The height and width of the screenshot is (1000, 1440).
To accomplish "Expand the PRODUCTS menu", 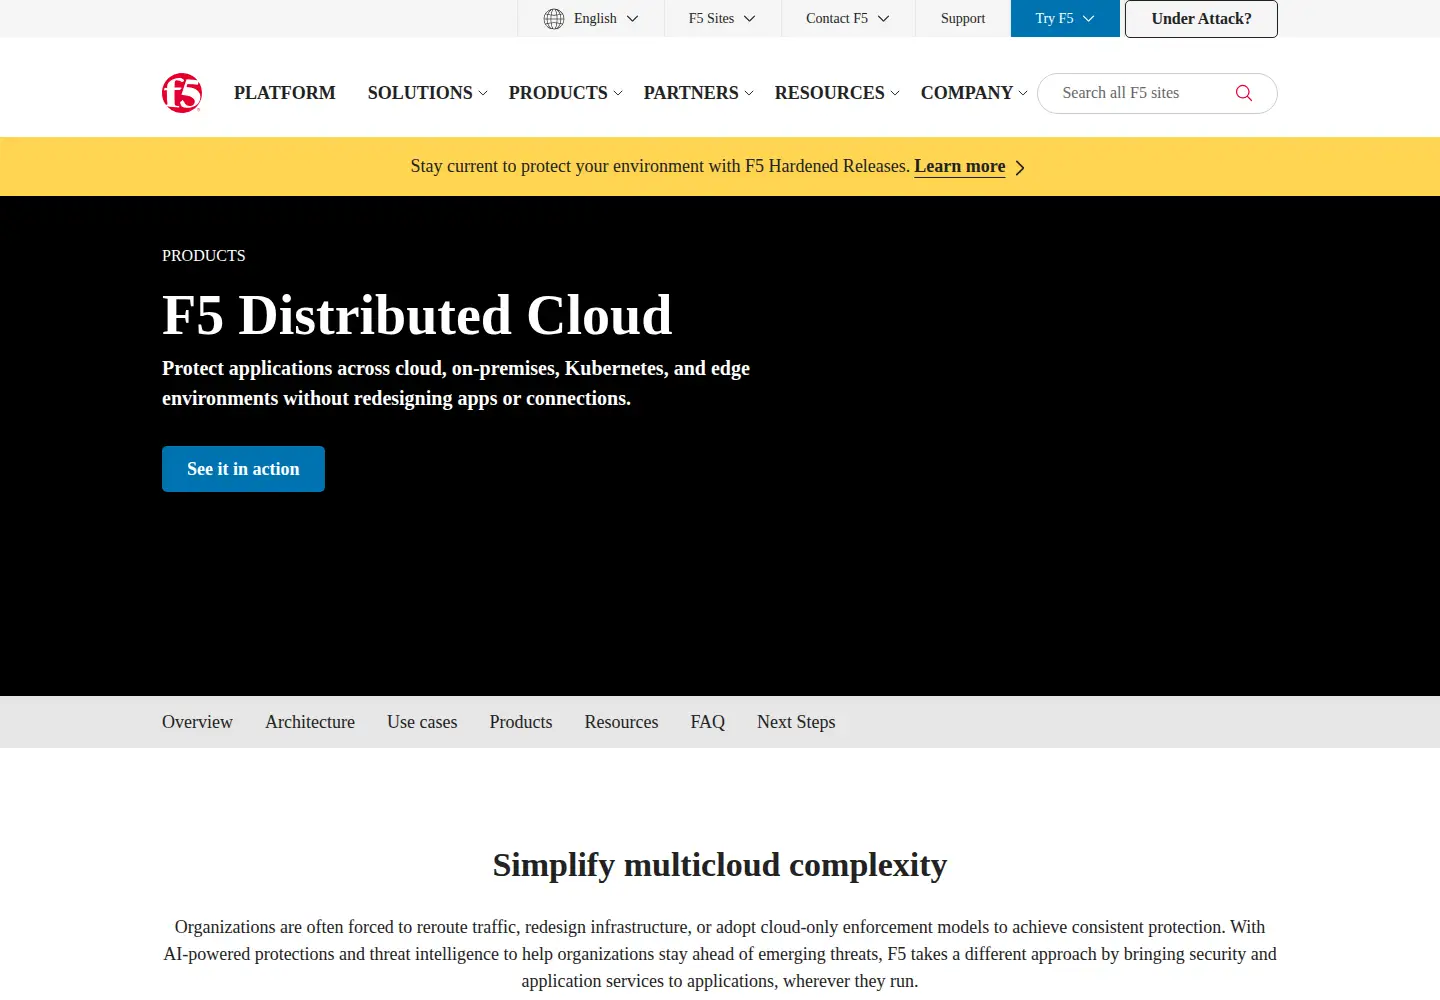I will click(566, 93).
